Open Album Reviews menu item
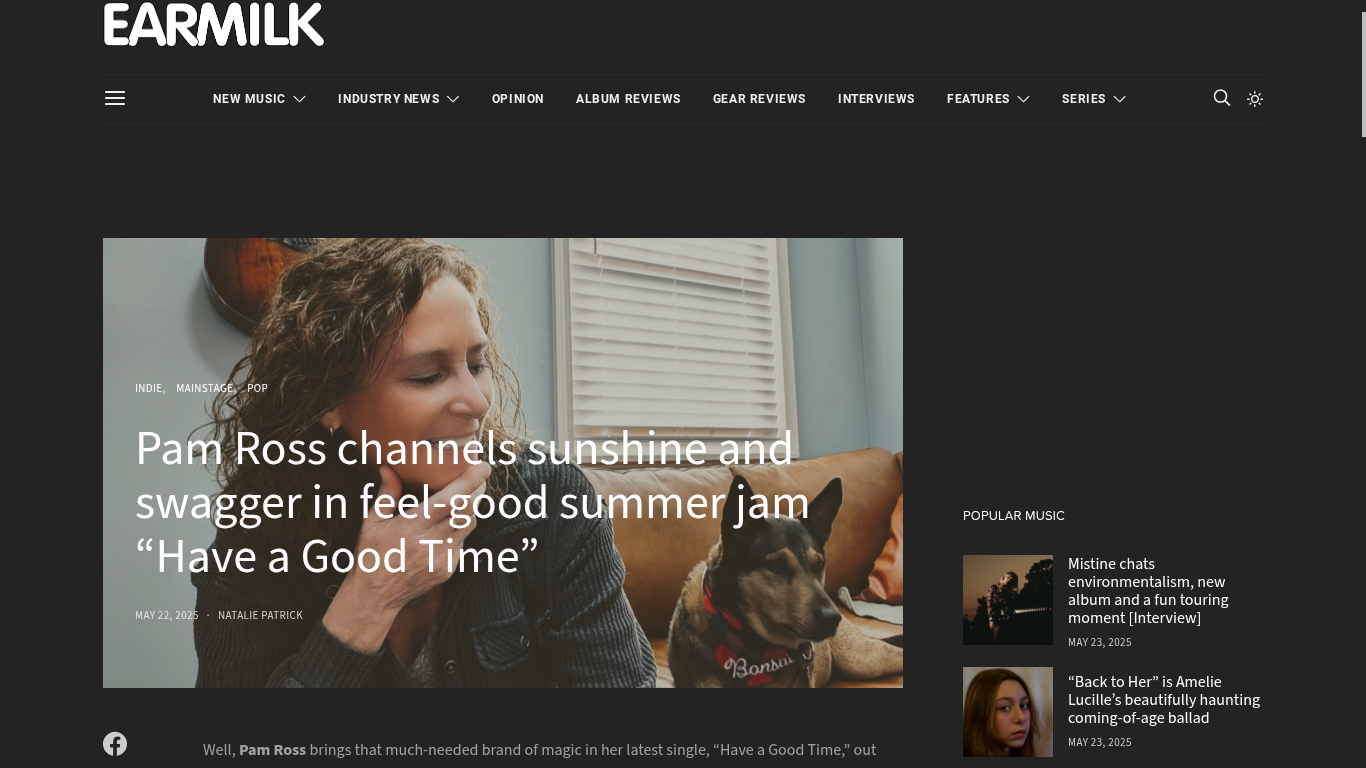The height and width of the screenshot is (768, 1366). [x=628, y=99]
